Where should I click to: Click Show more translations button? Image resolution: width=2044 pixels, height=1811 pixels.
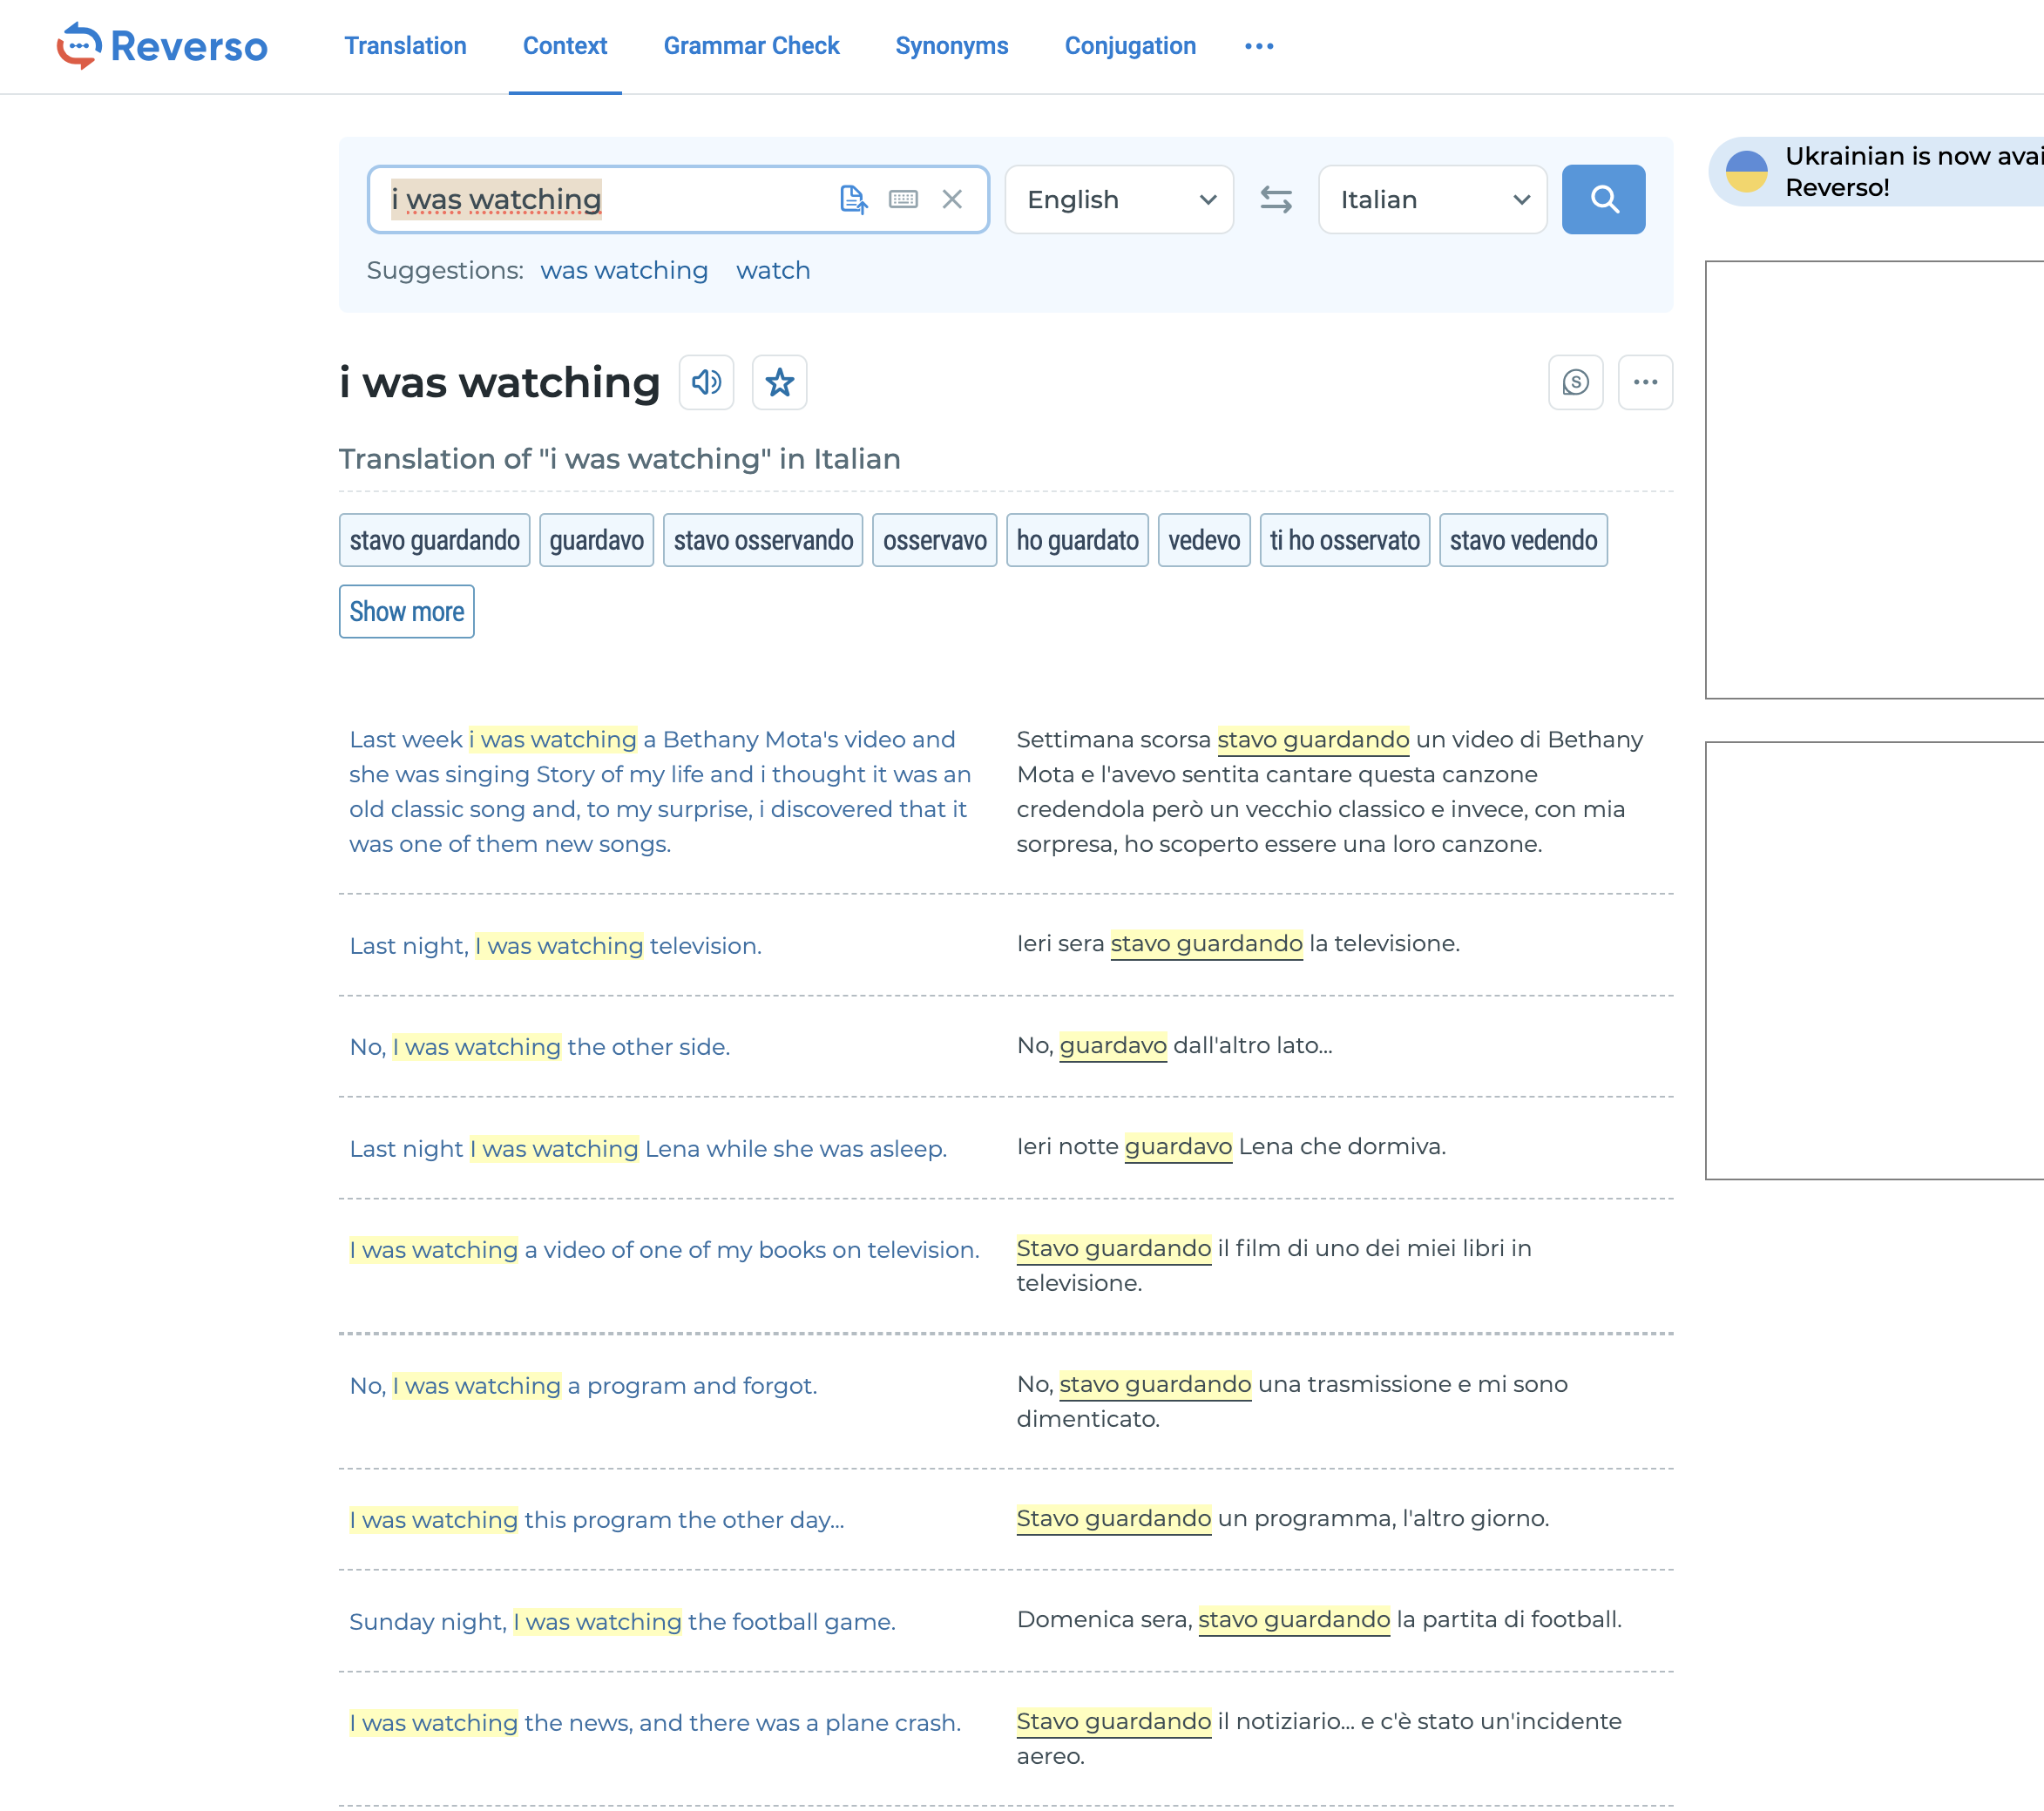click(406, 611)
